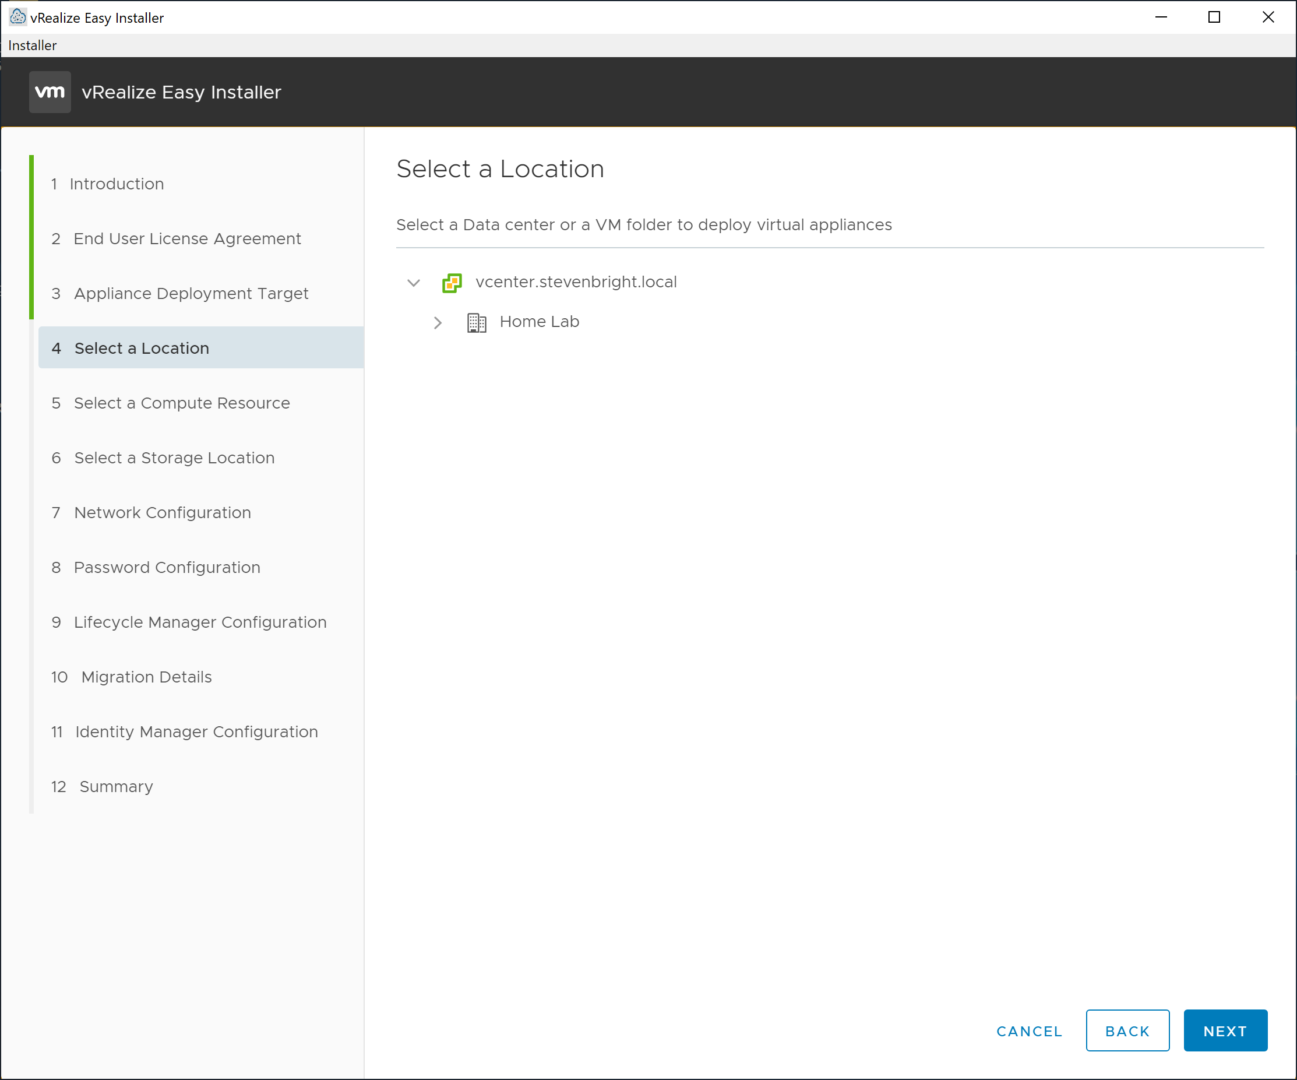The width and height of the screenshot is (1297, 1080).
Task: Switch to Network Configuration step
Action: point(162,513)
